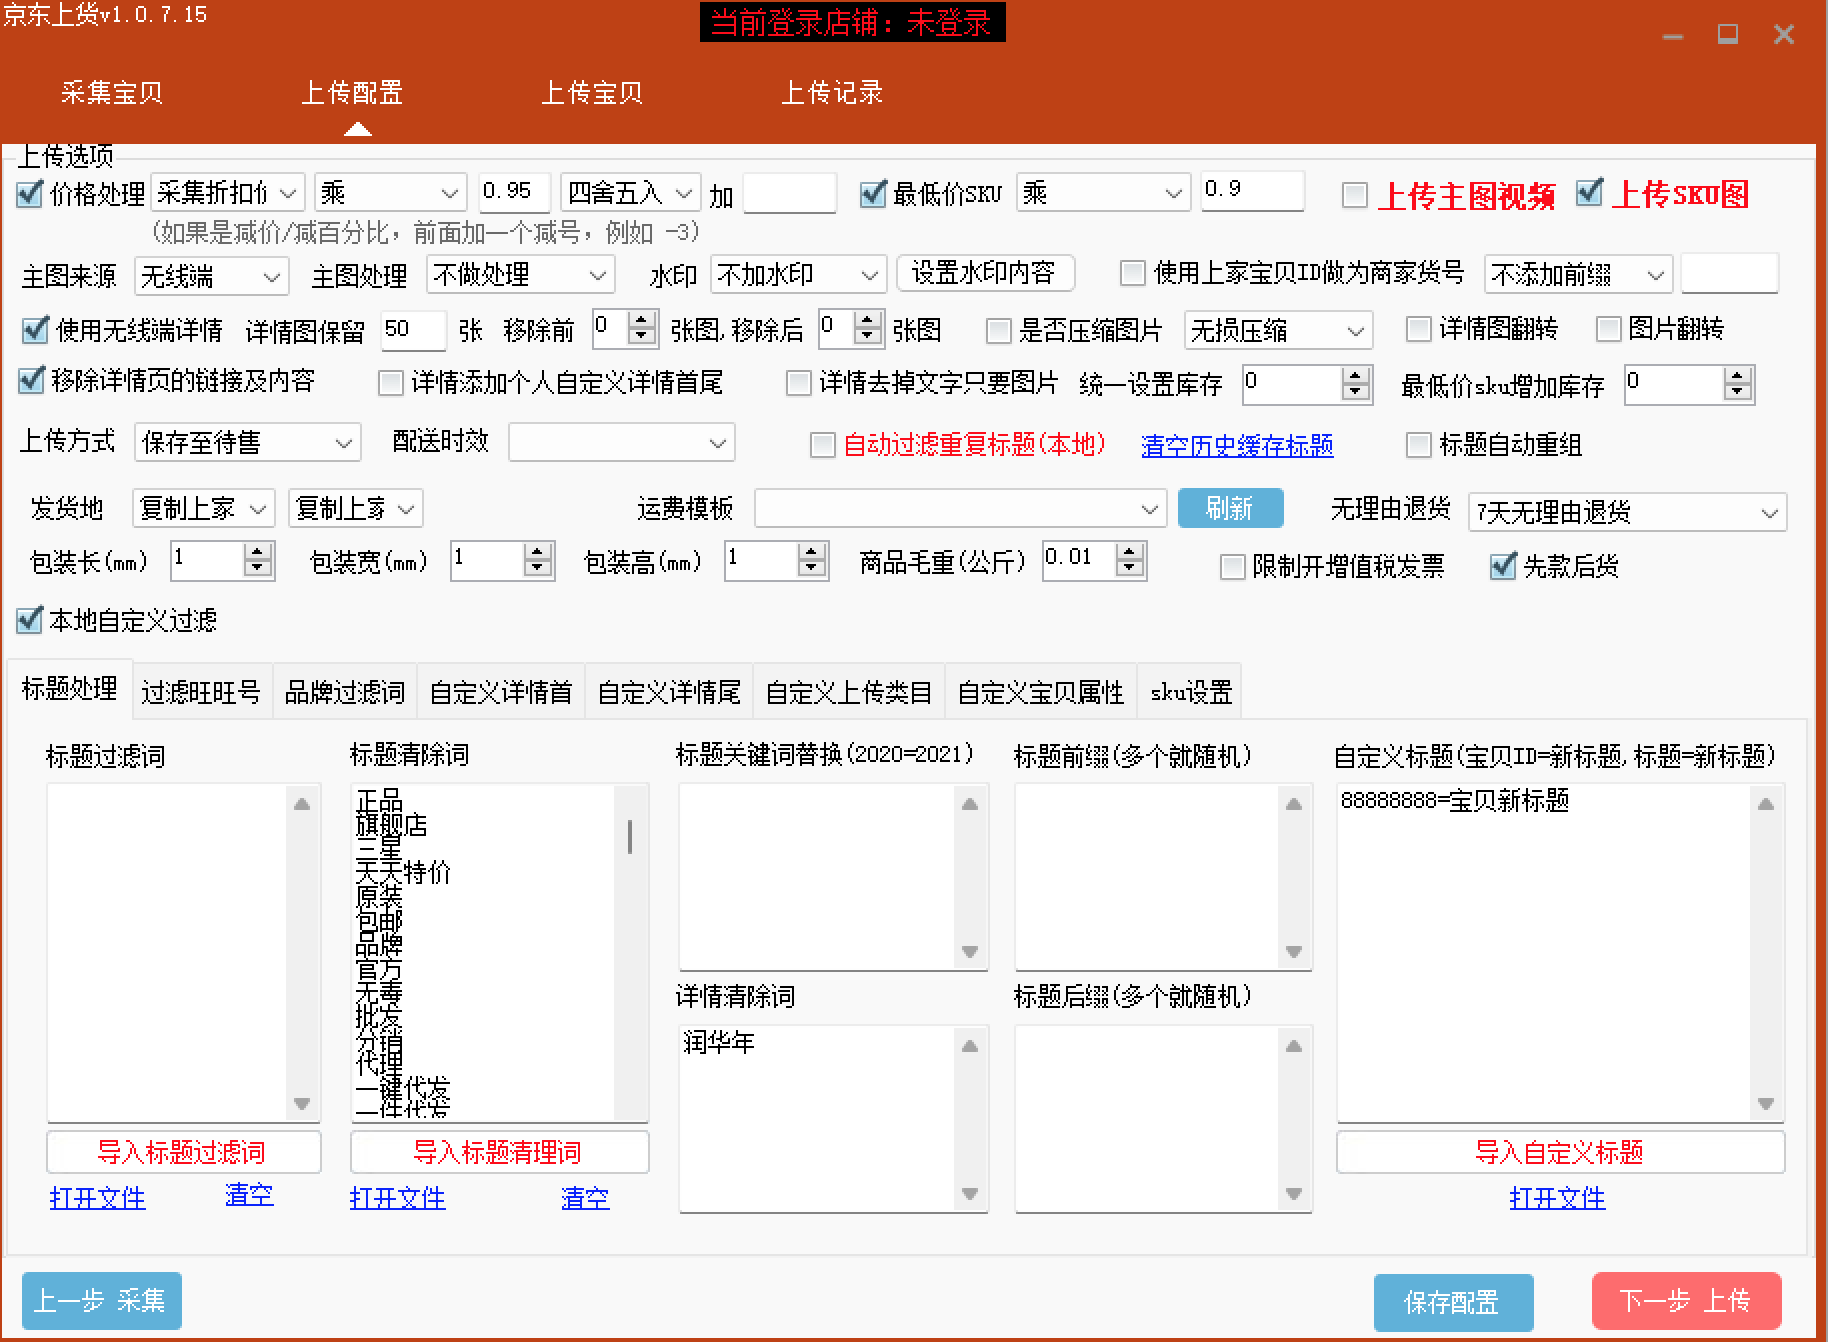Click the 刷新 button
The height and width of the screenshot is (1342, 1828).
(1230, 508)
